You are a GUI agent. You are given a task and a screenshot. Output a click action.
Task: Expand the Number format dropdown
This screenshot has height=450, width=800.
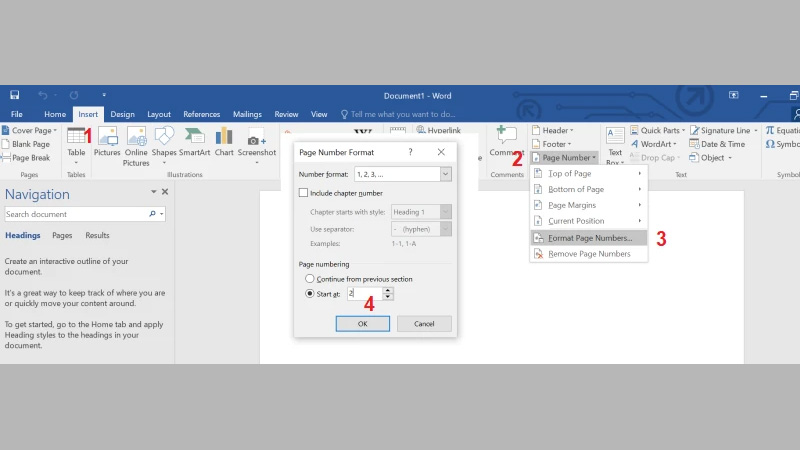click(445, 174)
